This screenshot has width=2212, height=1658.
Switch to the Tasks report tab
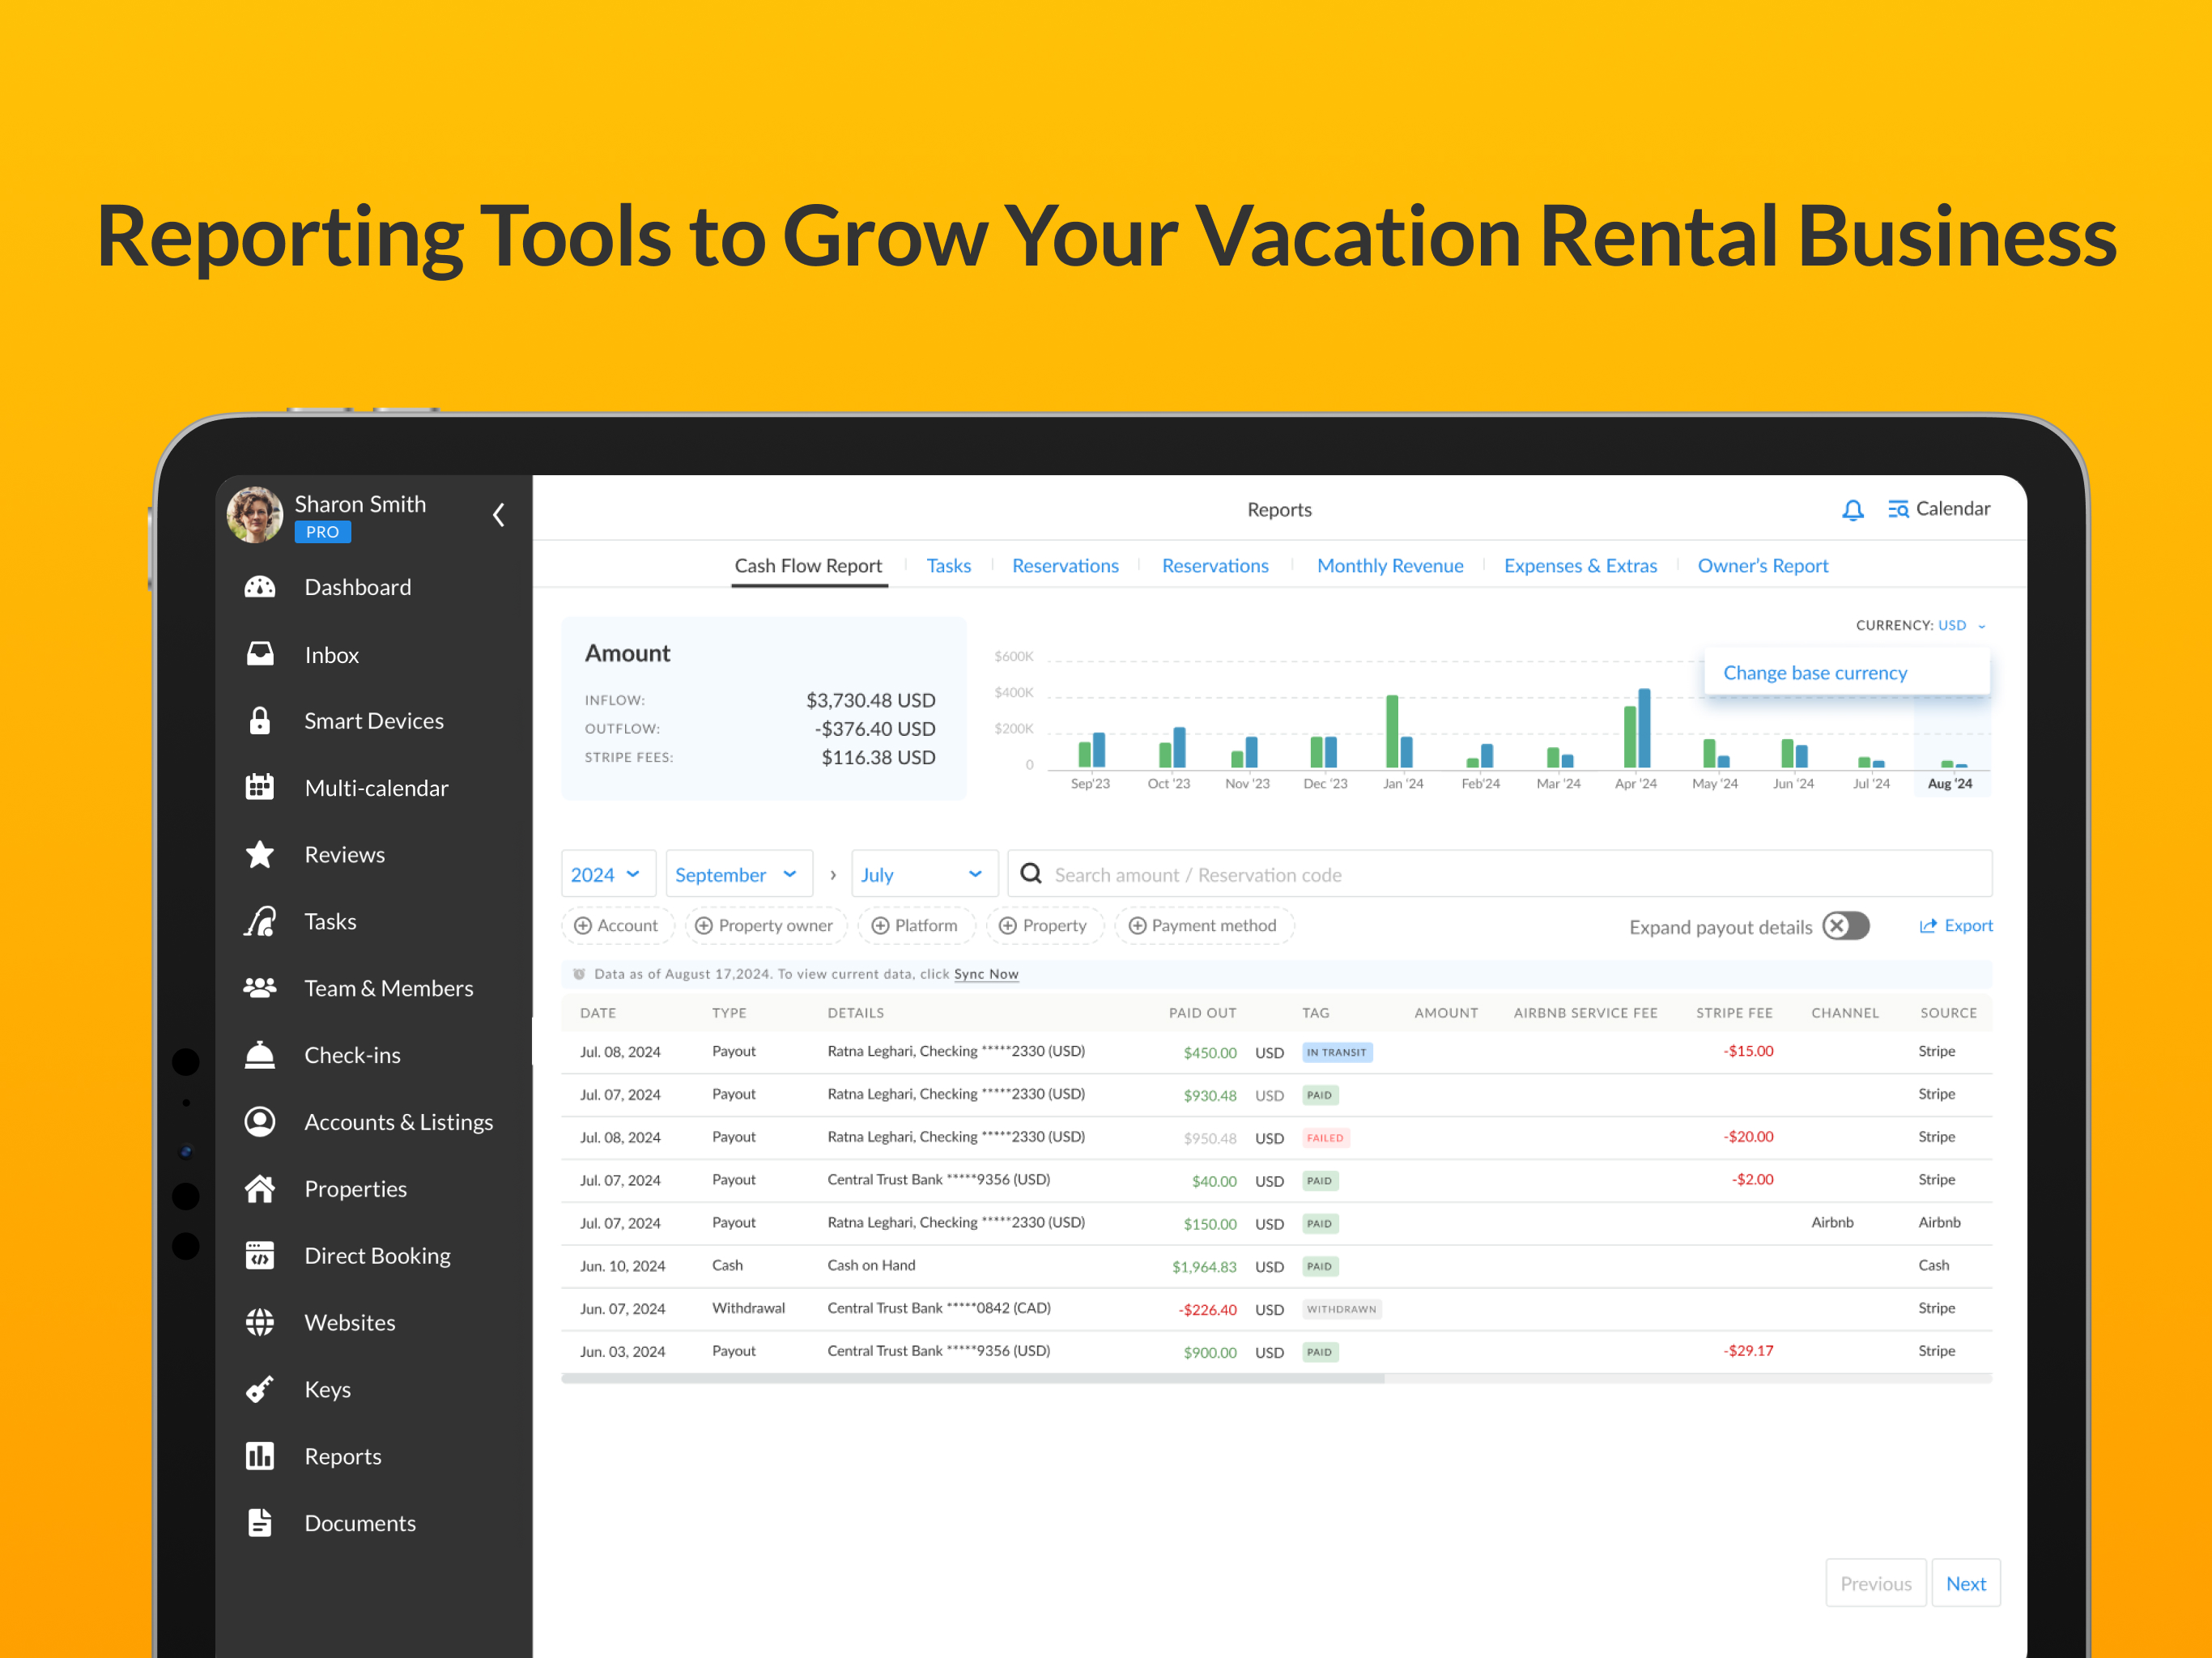pyautogui.click(x=948, y=566)
